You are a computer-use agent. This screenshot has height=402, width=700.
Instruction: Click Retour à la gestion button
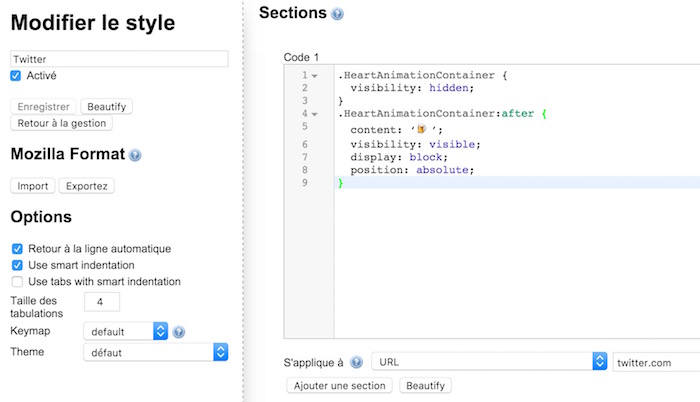(61, 123)
